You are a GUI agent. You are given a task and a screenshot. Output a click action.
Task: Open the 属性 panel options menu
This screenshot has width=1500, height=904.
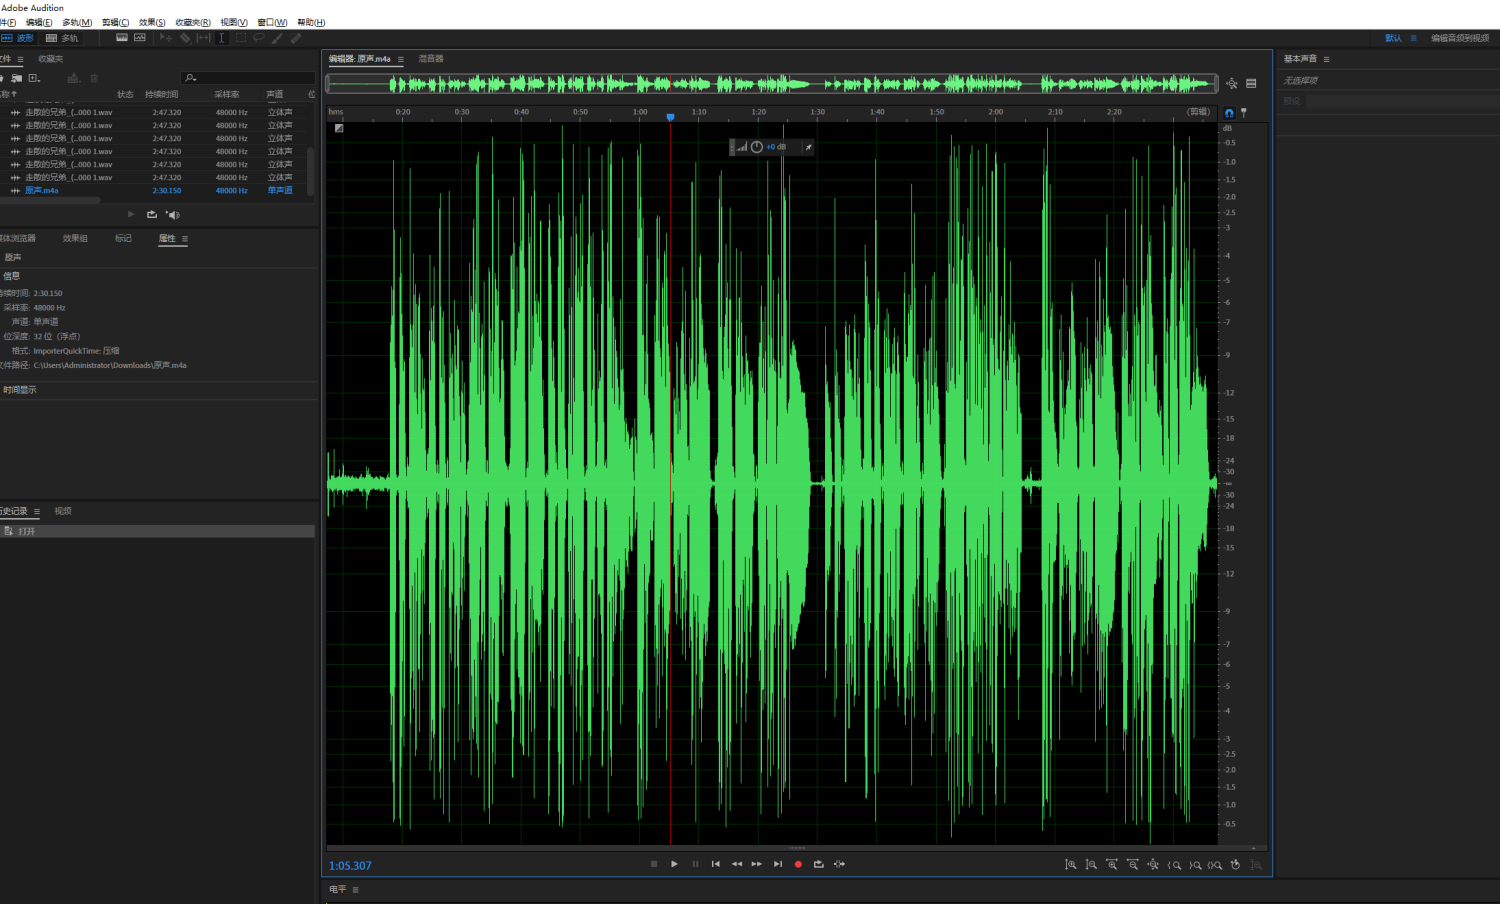pos(185,239)
